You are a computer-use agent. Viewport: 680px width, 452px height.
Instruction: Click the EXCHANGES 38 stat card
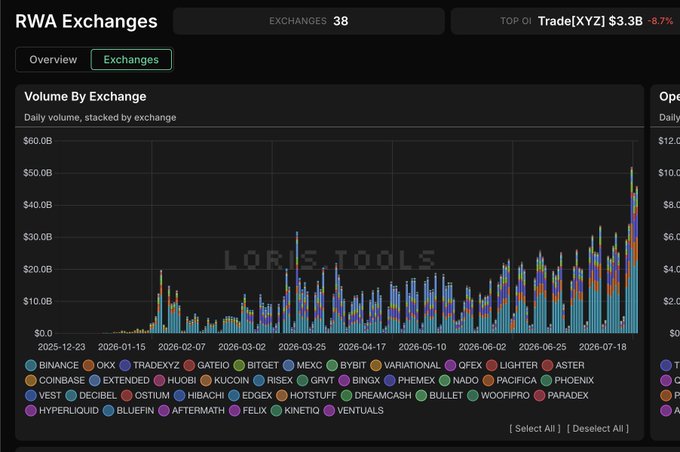[309, 21]
